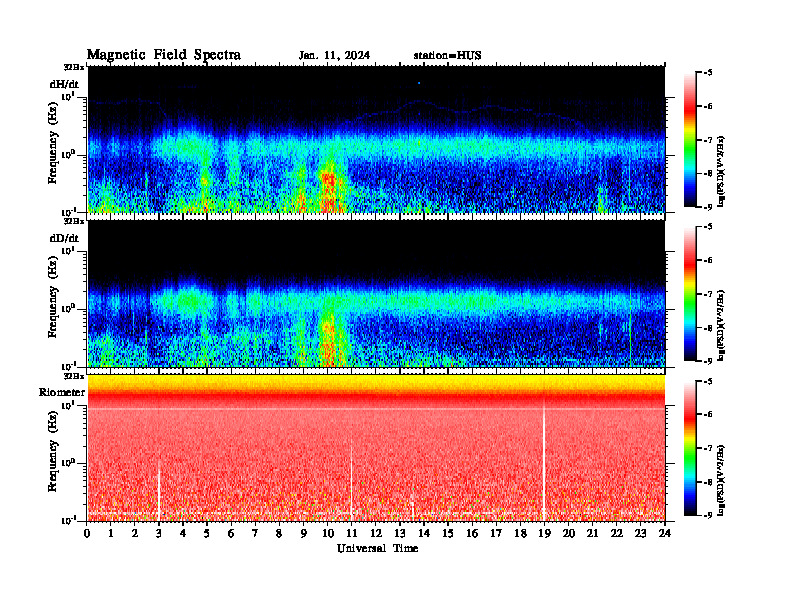This screenshot has width=792, height=612.
Task: Click the "station=HUS" label
Action: click(447, 56)
